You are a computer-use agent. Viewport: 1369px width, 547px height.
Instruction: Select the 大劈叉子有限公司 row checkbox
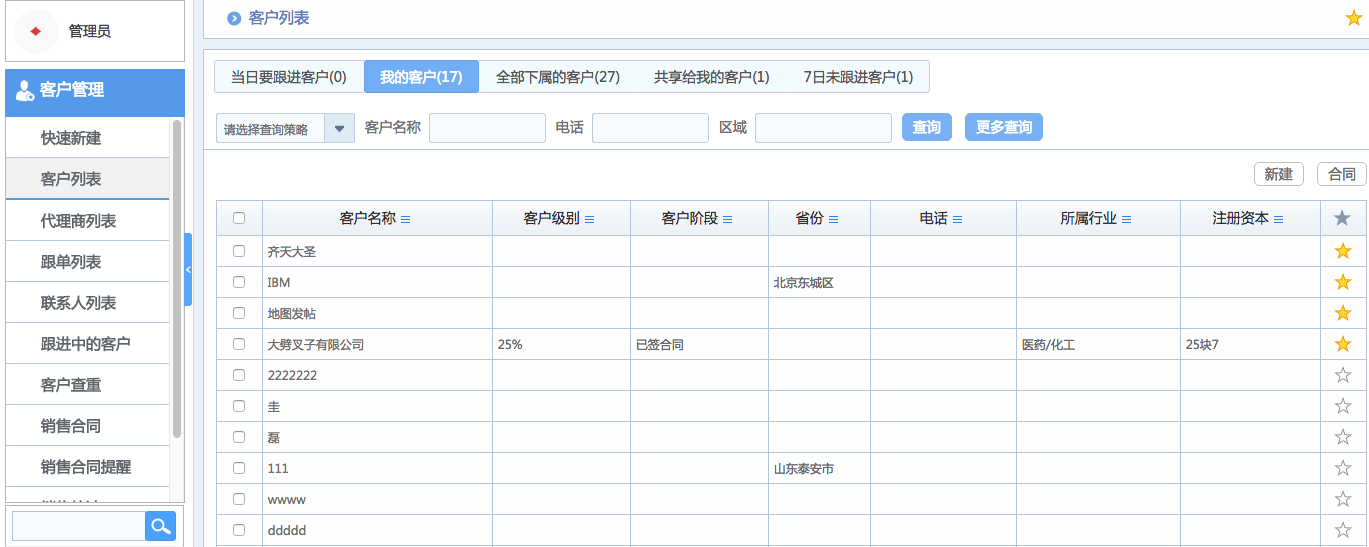[x=239, y=344]
